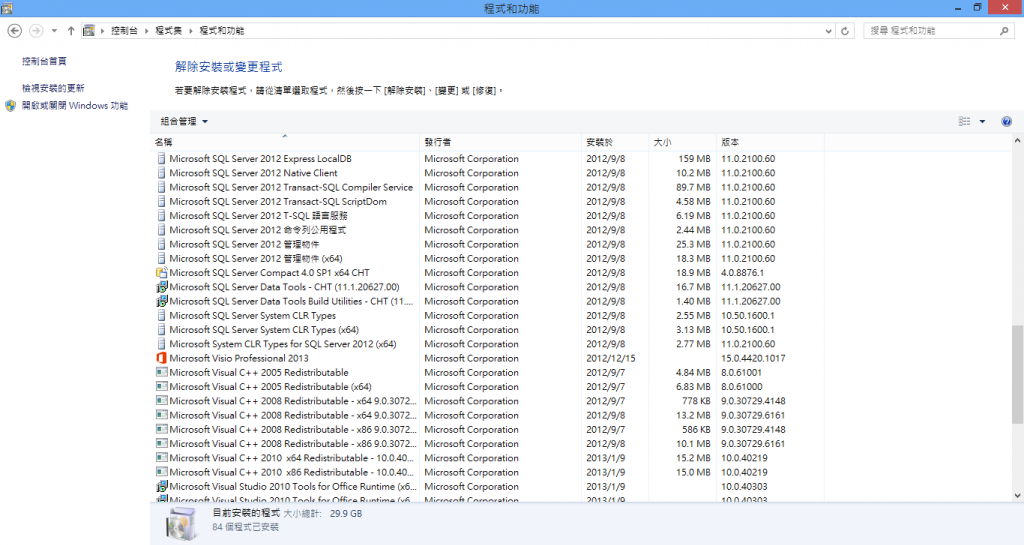The height and width of the screenshot is (545, 1024).
Task: Open 檢視安裝的更新 link
Action: pos(53,88)
